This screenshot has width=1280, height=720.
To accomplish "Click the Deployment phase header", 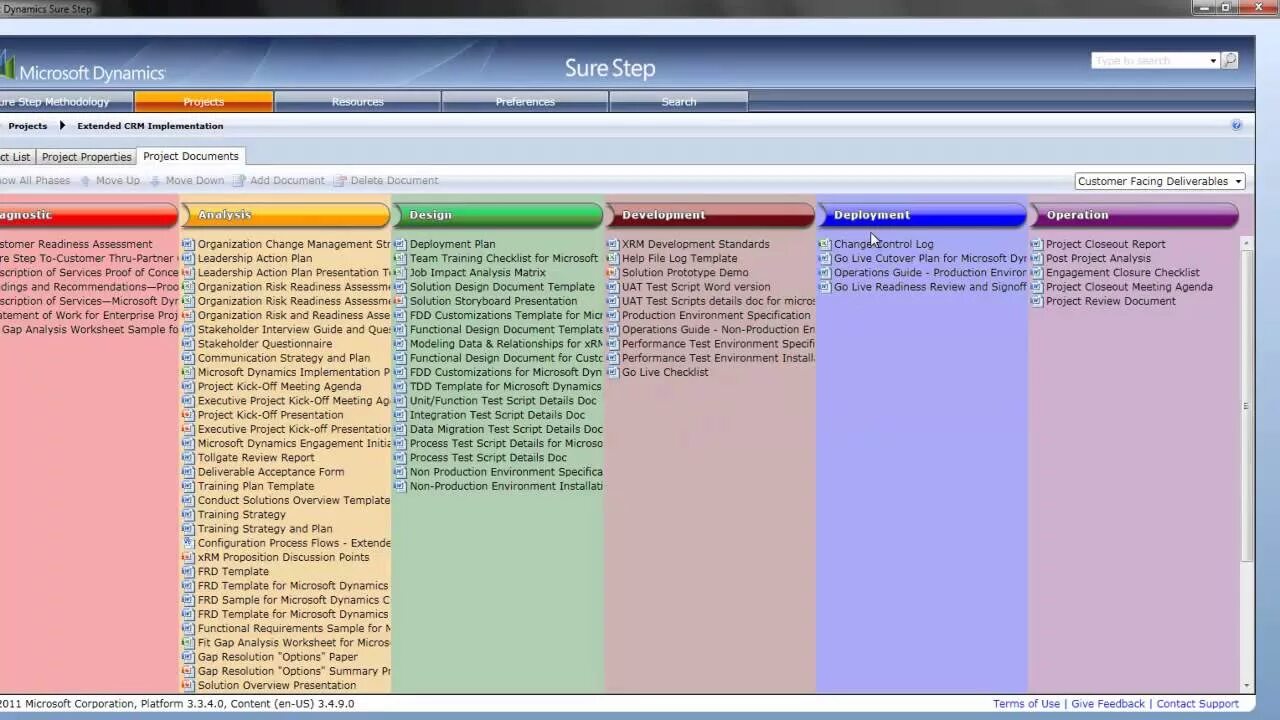I will coord(922,215).
